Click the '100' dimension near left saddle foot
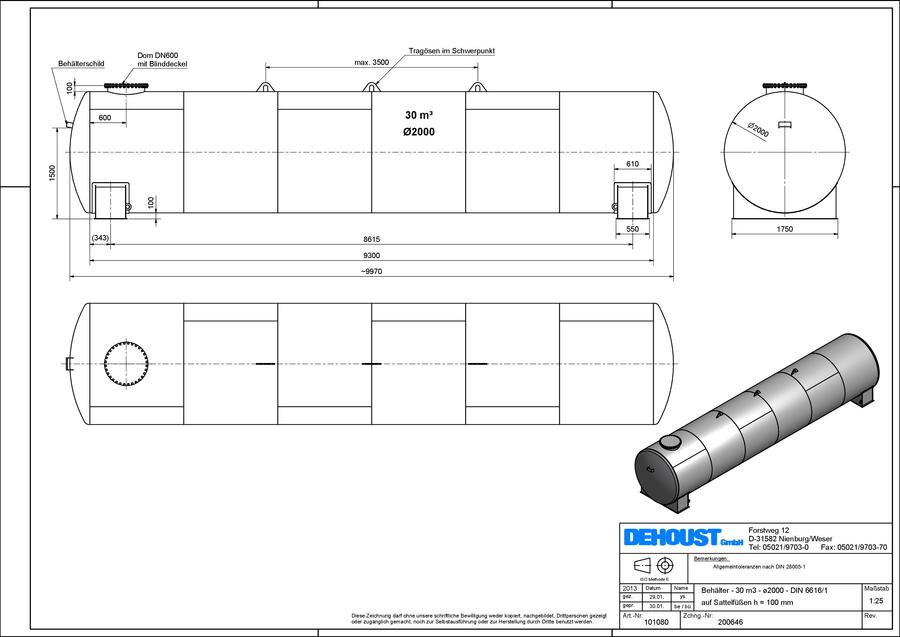Viewport: 900px width, 637px height. 151,203
